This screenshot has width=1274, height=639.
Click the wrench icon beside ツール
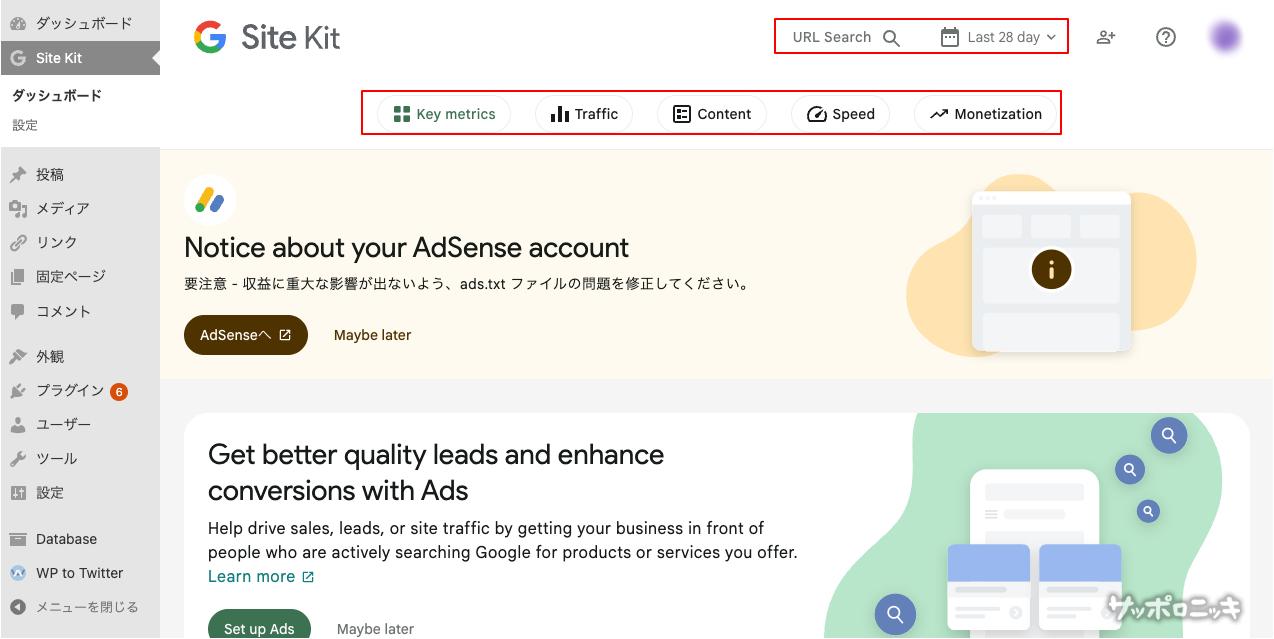[18, 459]
